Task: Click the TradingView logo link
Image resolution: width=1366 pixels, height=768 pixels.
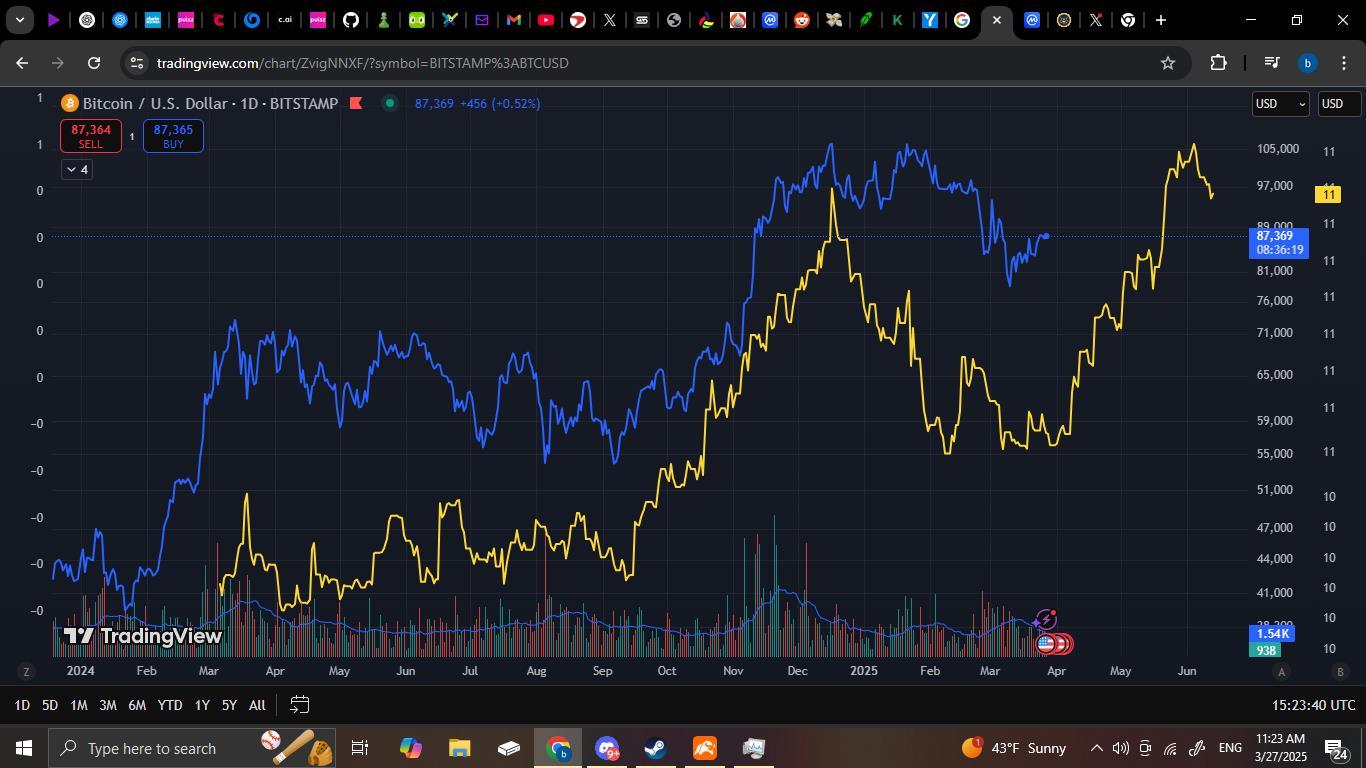Action: pyautogui.click(x=142, y=636)
